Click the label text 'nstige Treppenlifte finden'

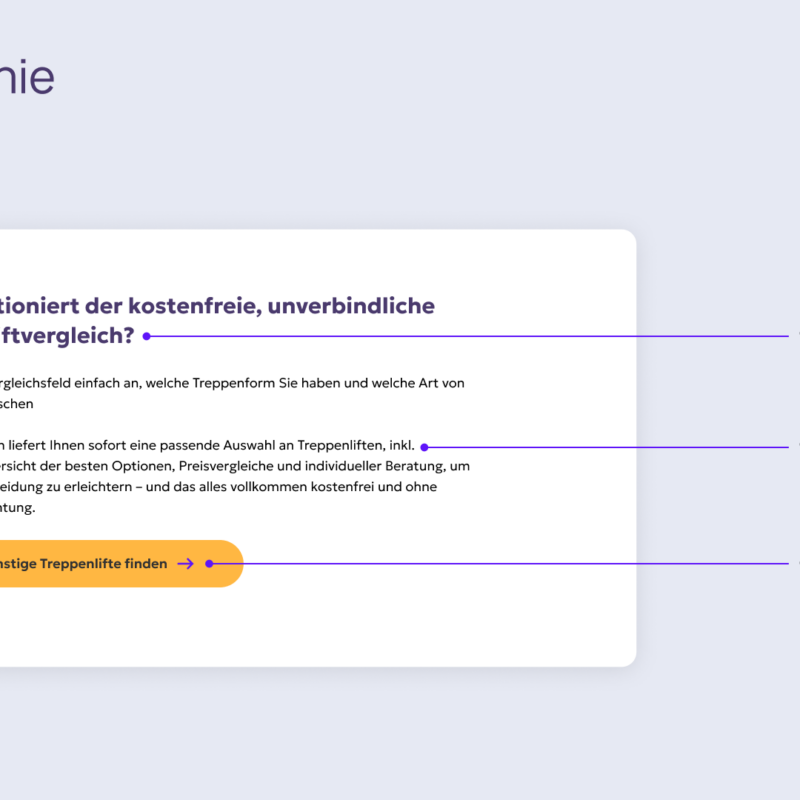(84, 564)
